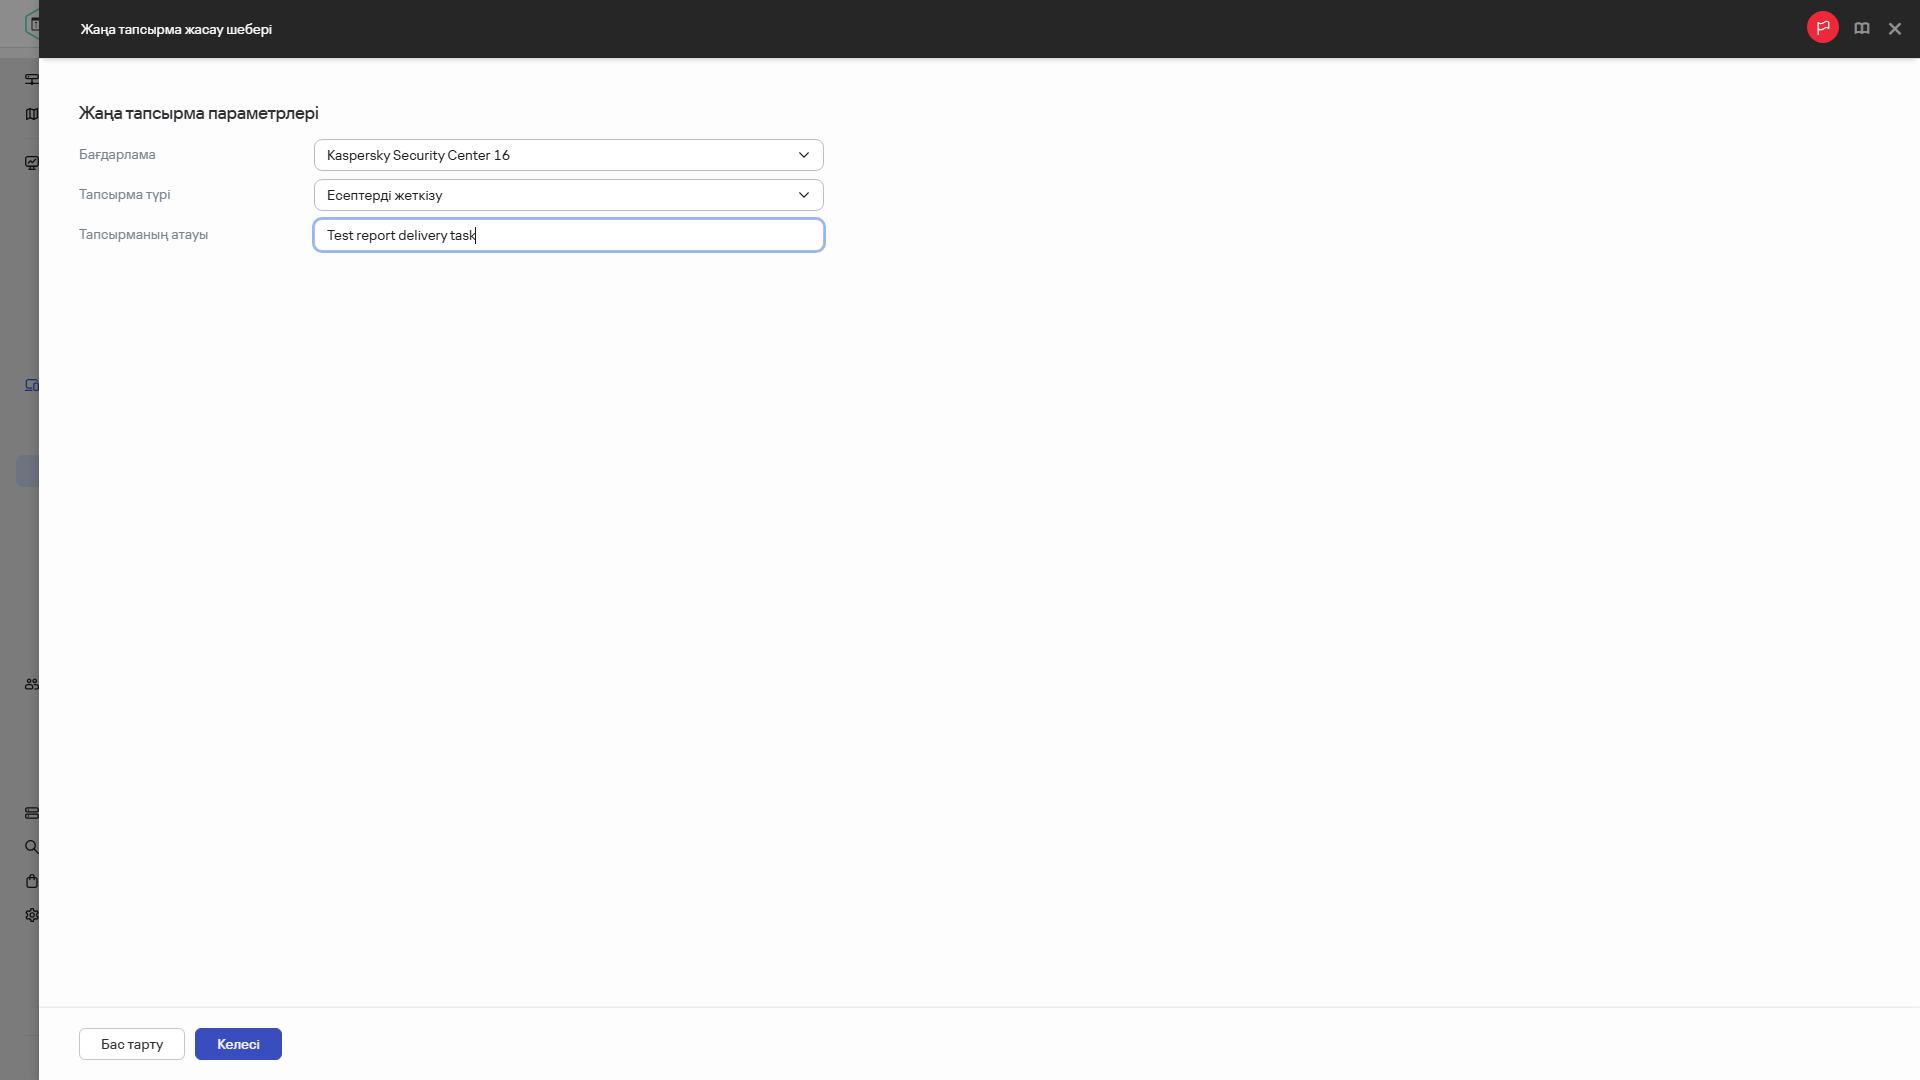The height and width of the screenshot is (1080, 1920).
Task: Click the server stack sidebar icon
Action: (32, 813)
